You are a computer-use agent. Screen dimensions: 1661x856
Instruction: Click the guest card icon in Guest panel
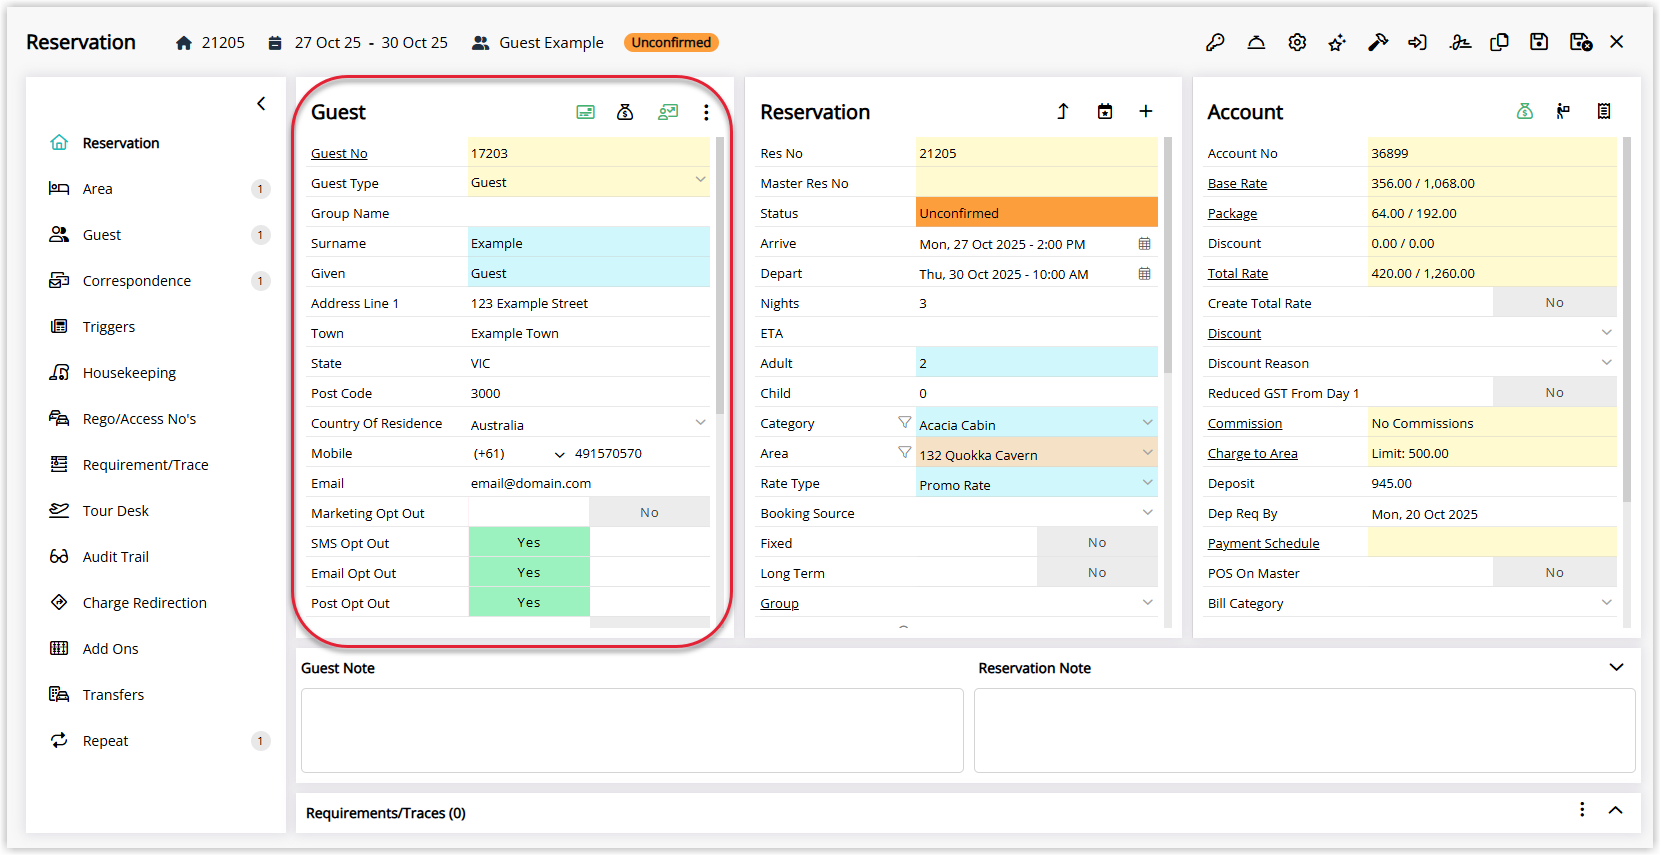tap(586, 112)
